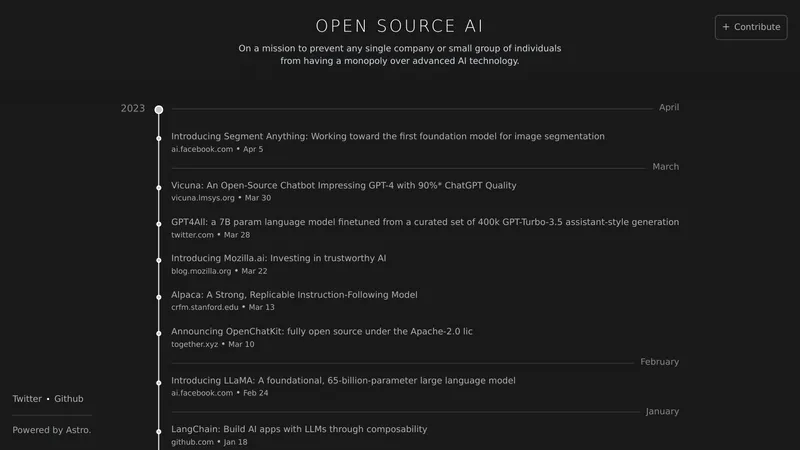Open the Segment Anything article

point(388,136)
